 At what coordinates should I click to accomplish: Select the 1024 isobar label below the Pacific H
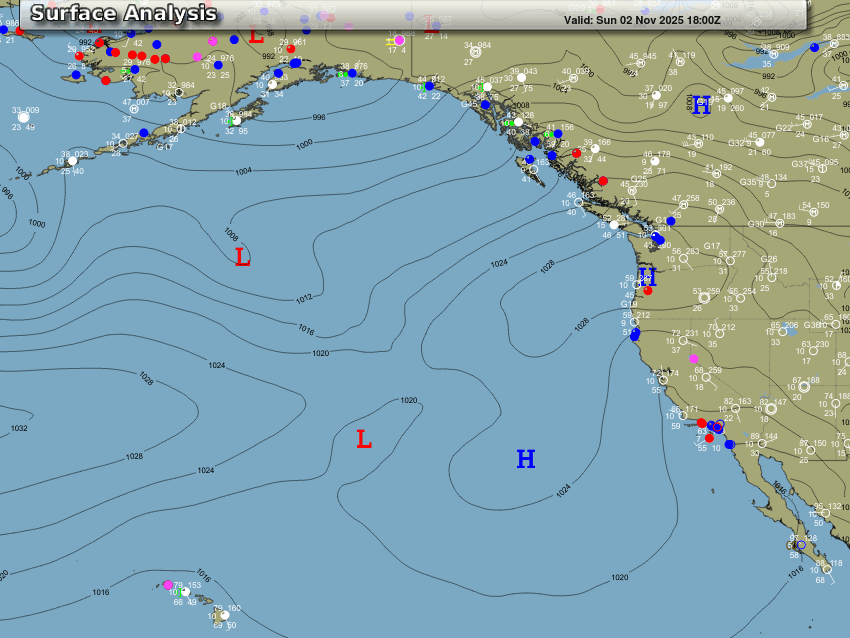click(563, 489)
